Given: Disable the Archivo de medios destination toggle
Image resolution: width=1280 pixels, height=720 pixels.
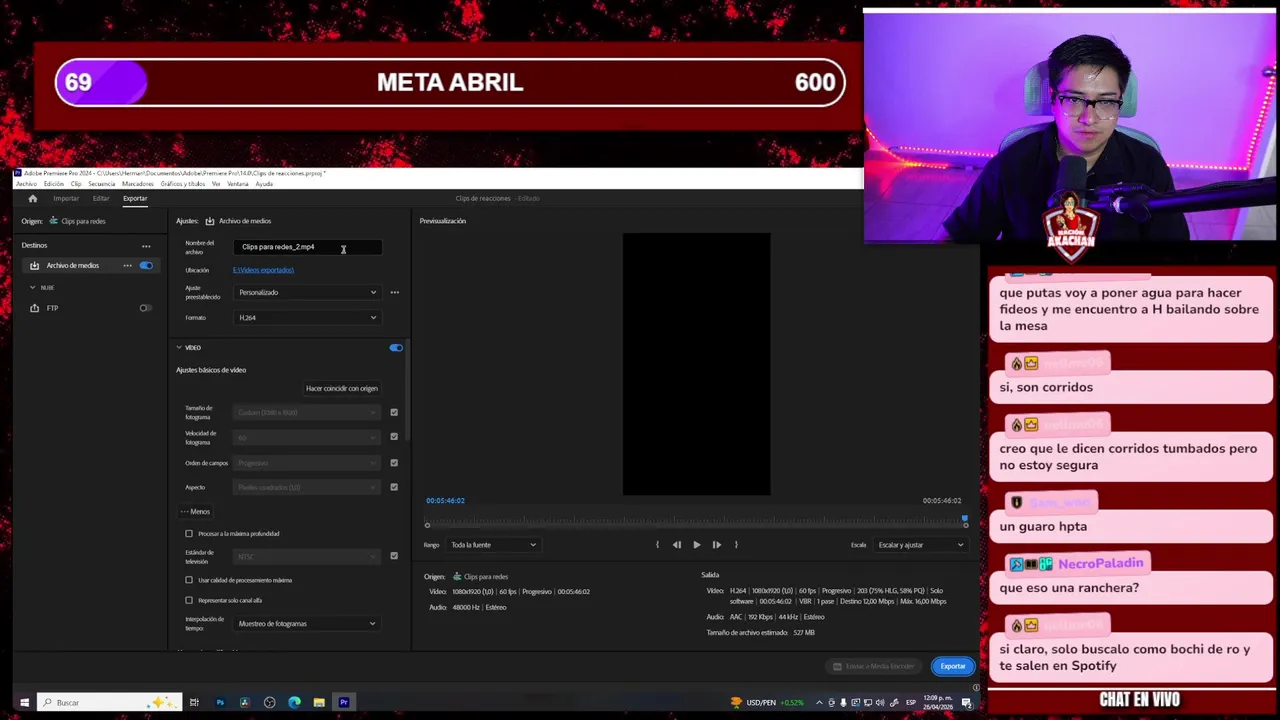Looking at the screenshot, I should [146, 265].
